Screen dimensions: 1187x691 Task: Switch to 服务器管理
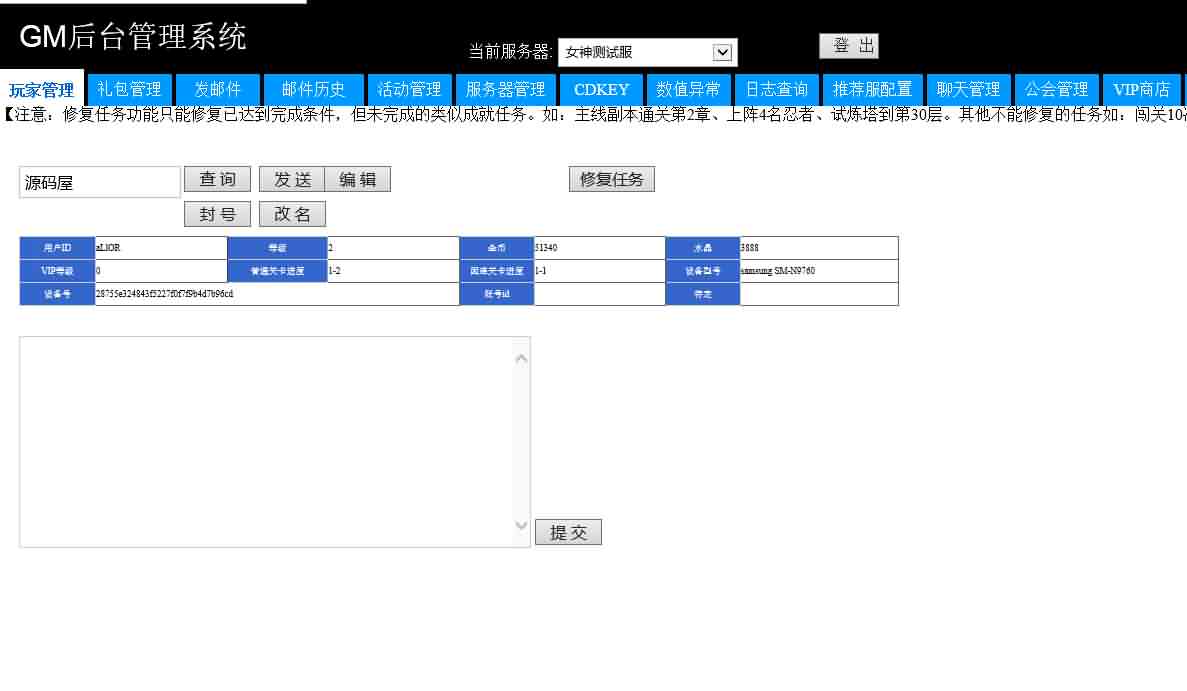[x=505, y=89]
